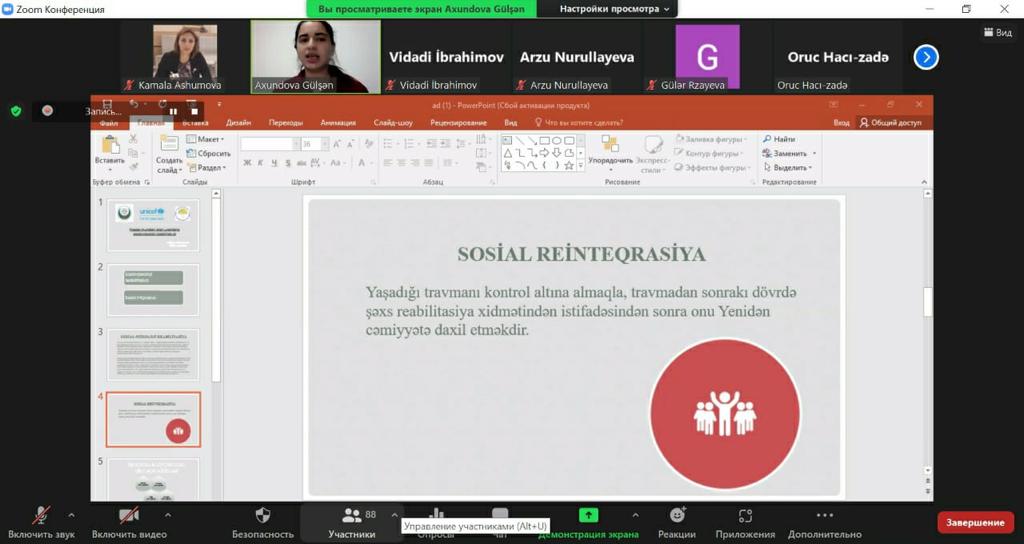Screen dimensions: 1024x544
Task: Open video options arrow beside camera
Action: click(x=168, y=515)
